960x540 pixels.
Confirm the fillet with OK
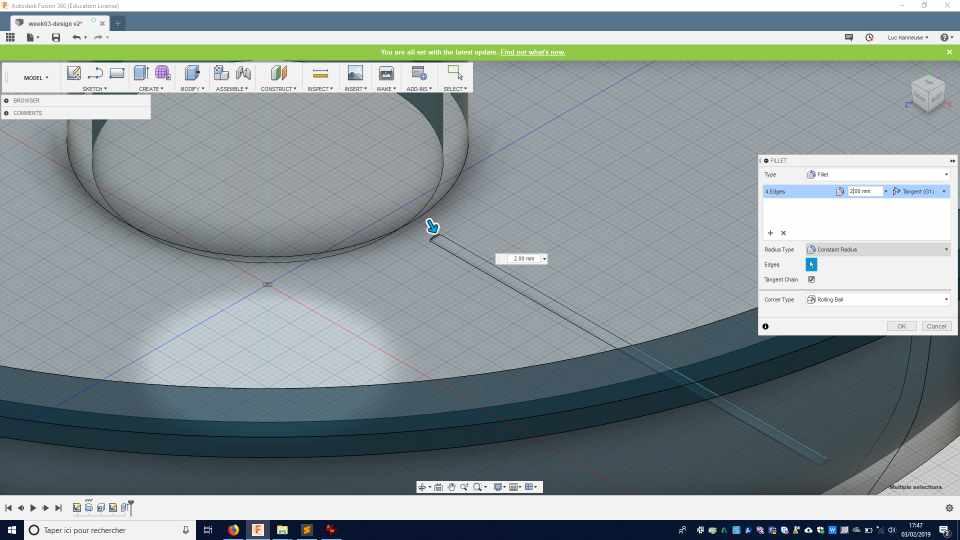point(901,326)
